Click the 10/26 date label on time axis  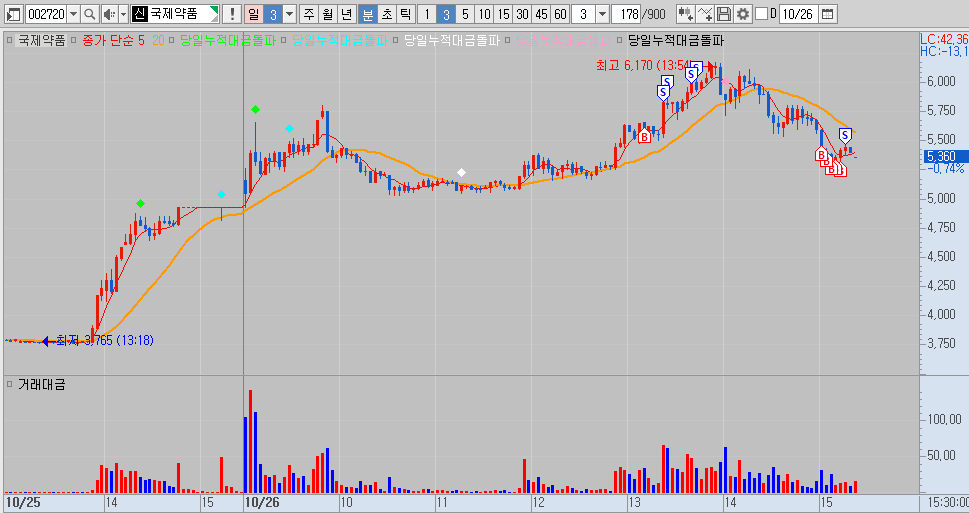tap(262, 502)
